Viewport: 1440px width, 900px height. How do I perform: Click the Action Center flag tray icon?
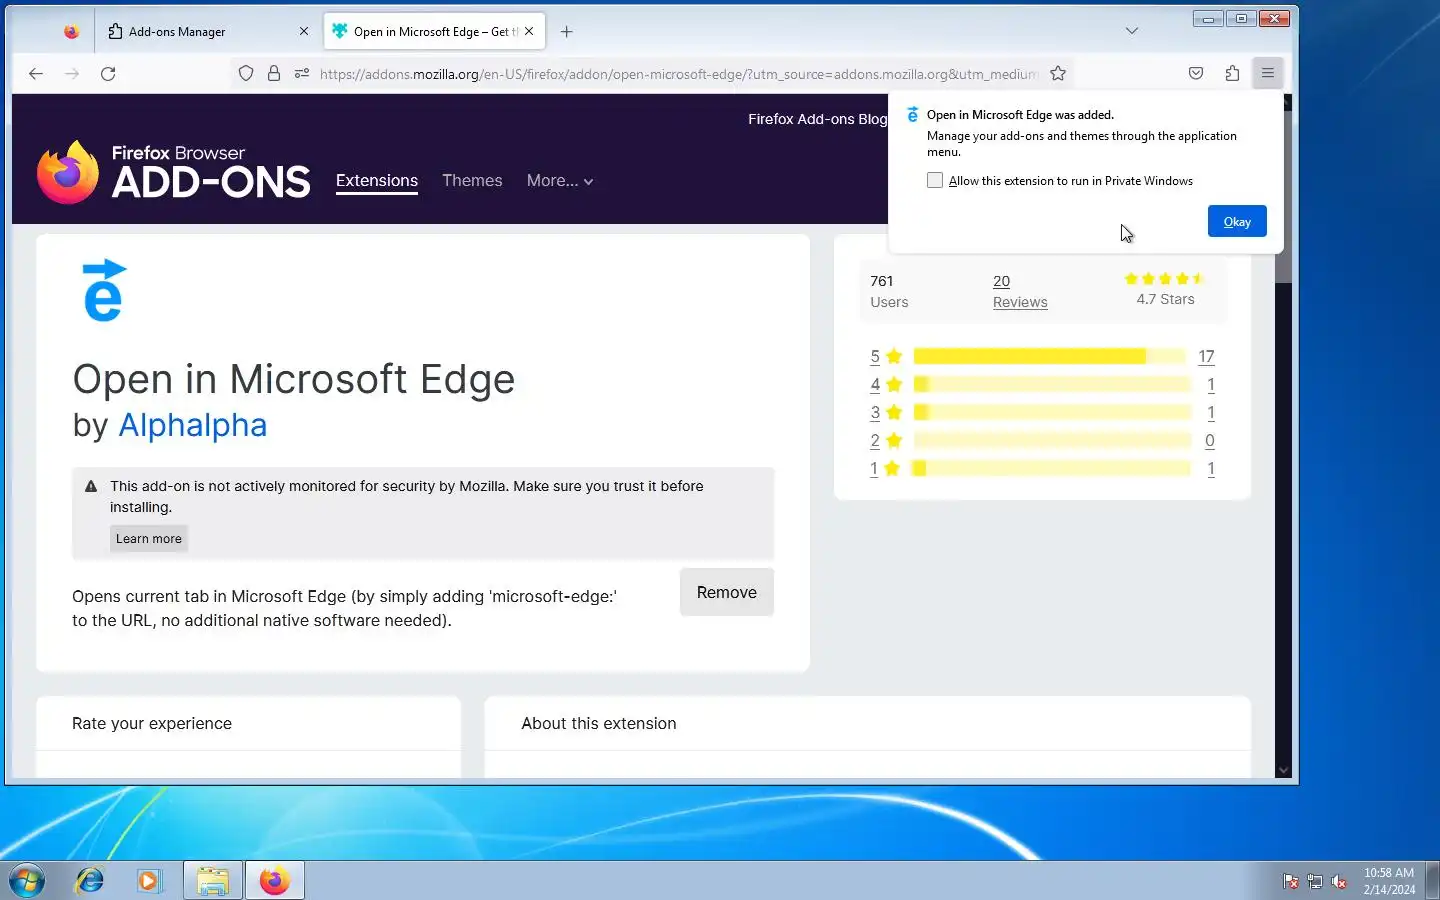pos(1291,881)
